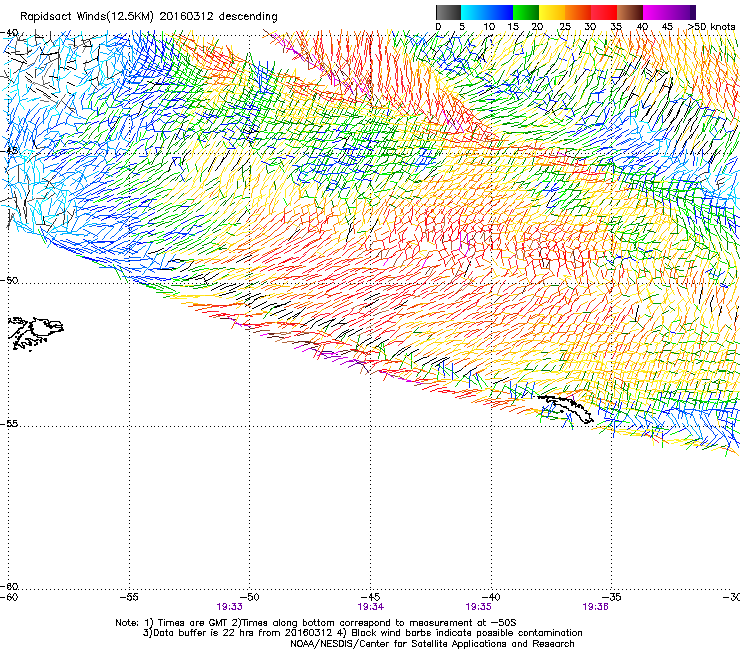This screenshot has width=740, height=650.
Task: Click the '25' legend scale label
Action: click(565, 27)
